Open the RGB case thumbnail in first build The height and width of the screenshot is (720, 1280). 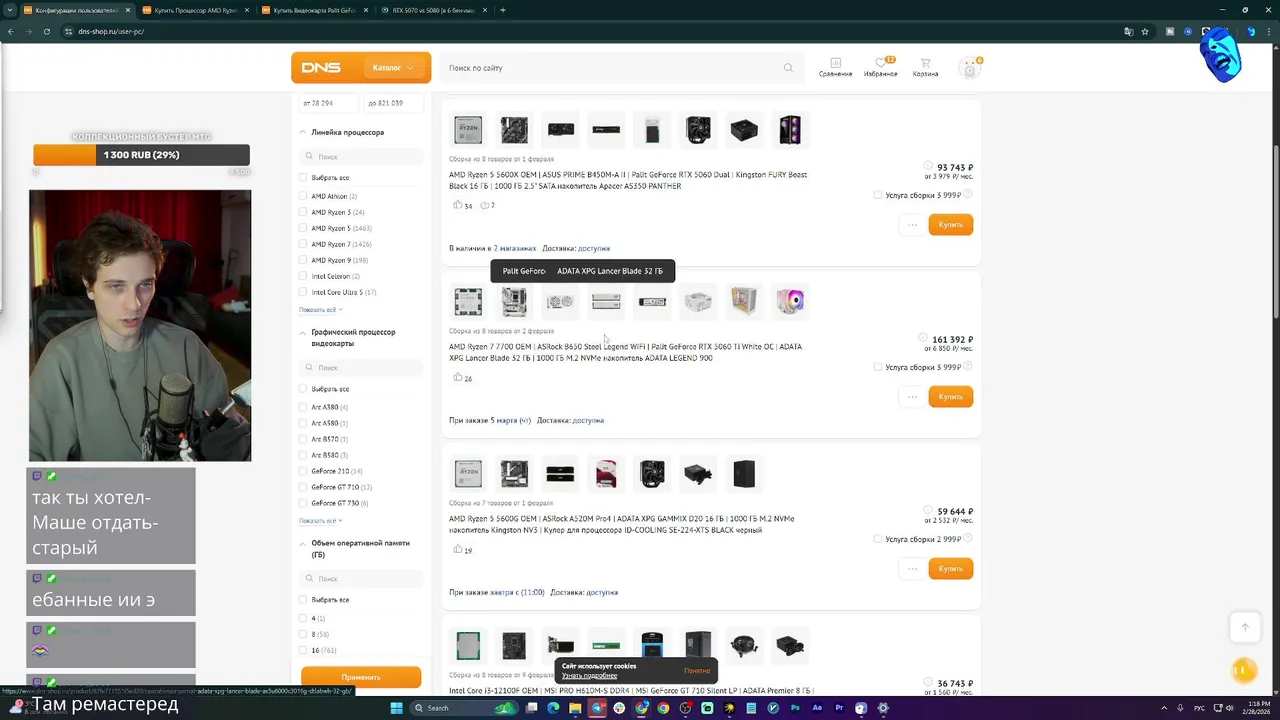pyautogui.click(x=790, y=129)
